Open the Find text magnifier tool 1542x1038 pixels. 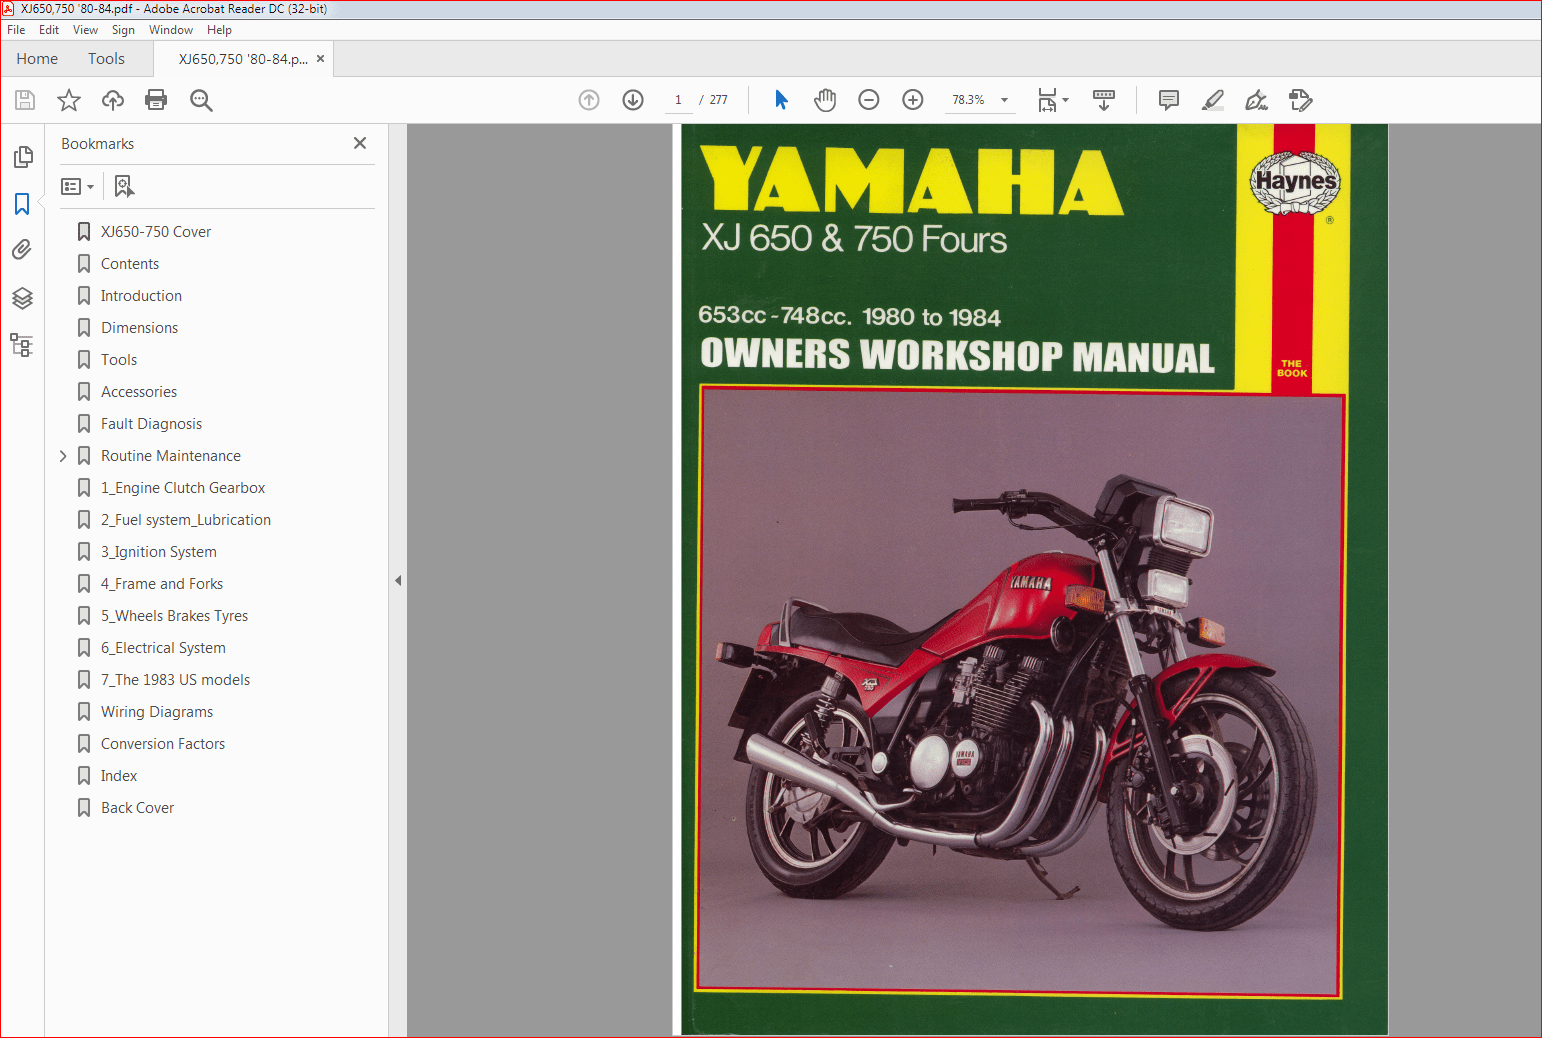click(201, 100)
